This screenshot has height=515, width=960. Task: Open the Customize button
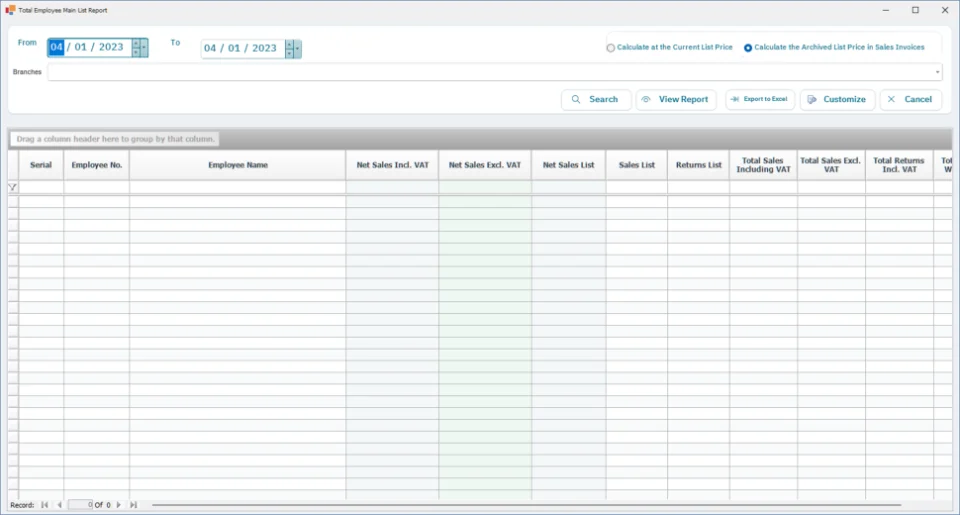(837, 99)
